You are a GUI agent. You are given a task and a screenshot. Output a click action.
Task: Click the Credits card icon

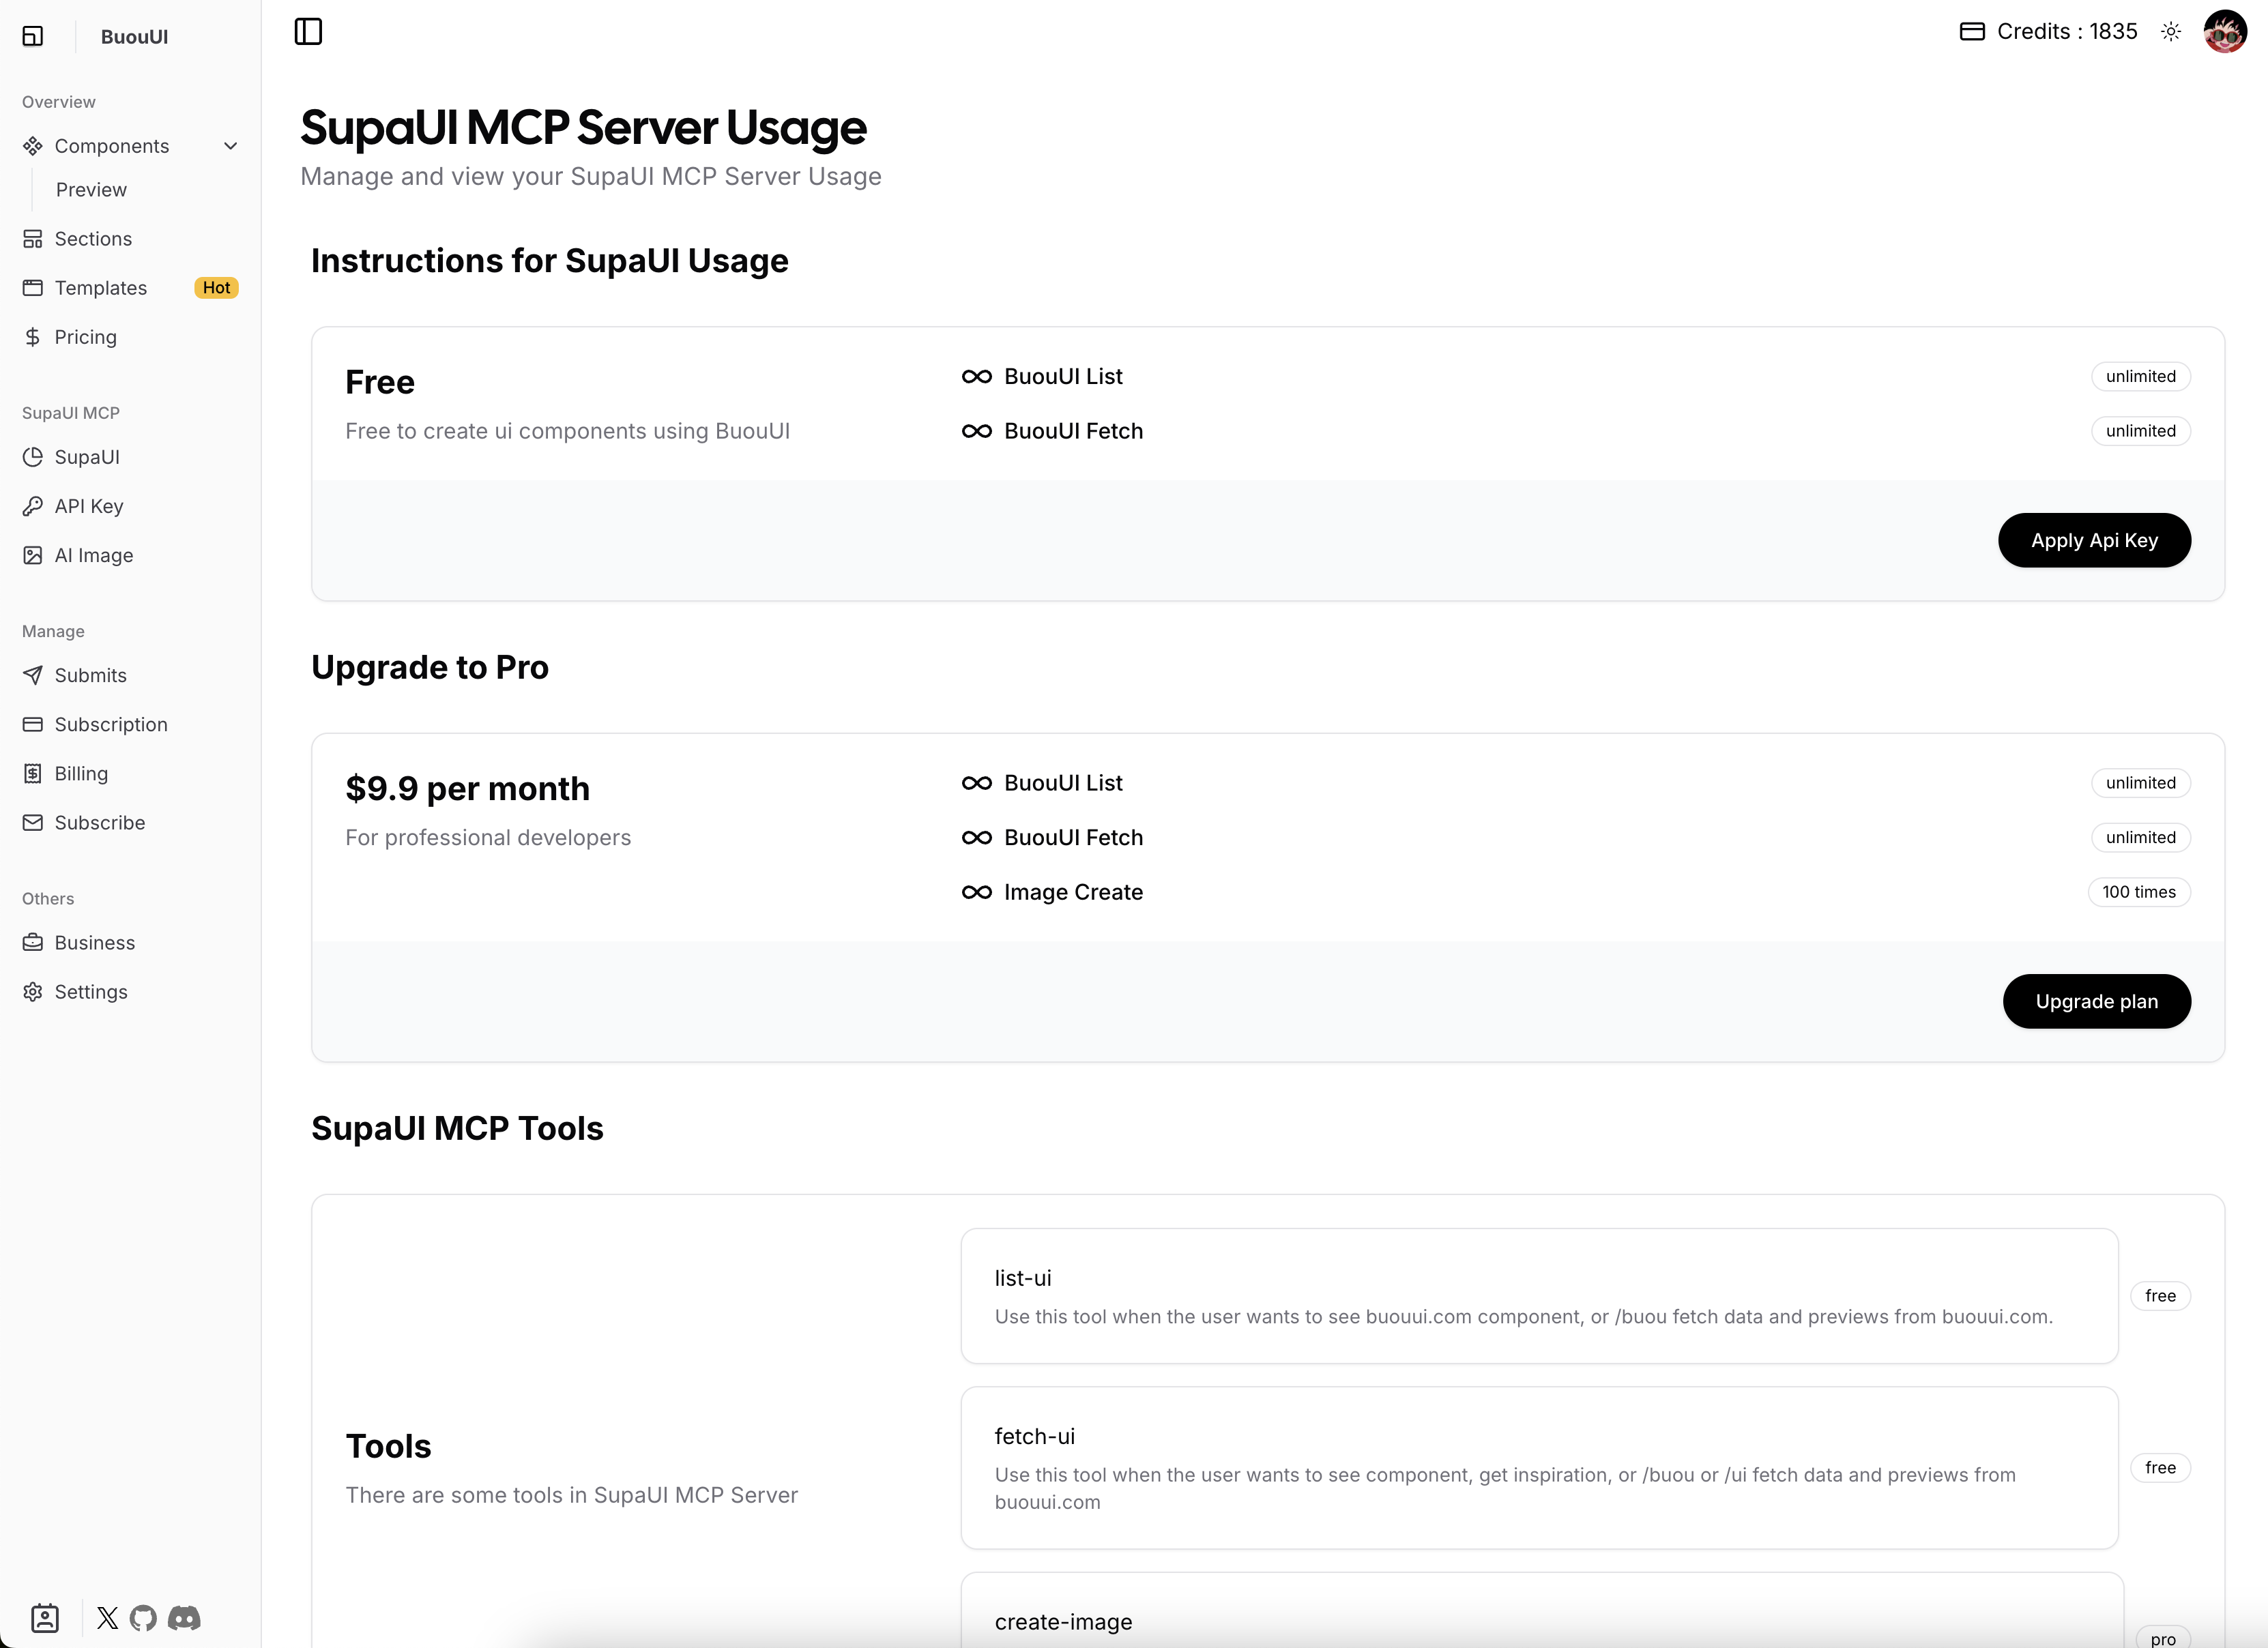[1971, 32]
